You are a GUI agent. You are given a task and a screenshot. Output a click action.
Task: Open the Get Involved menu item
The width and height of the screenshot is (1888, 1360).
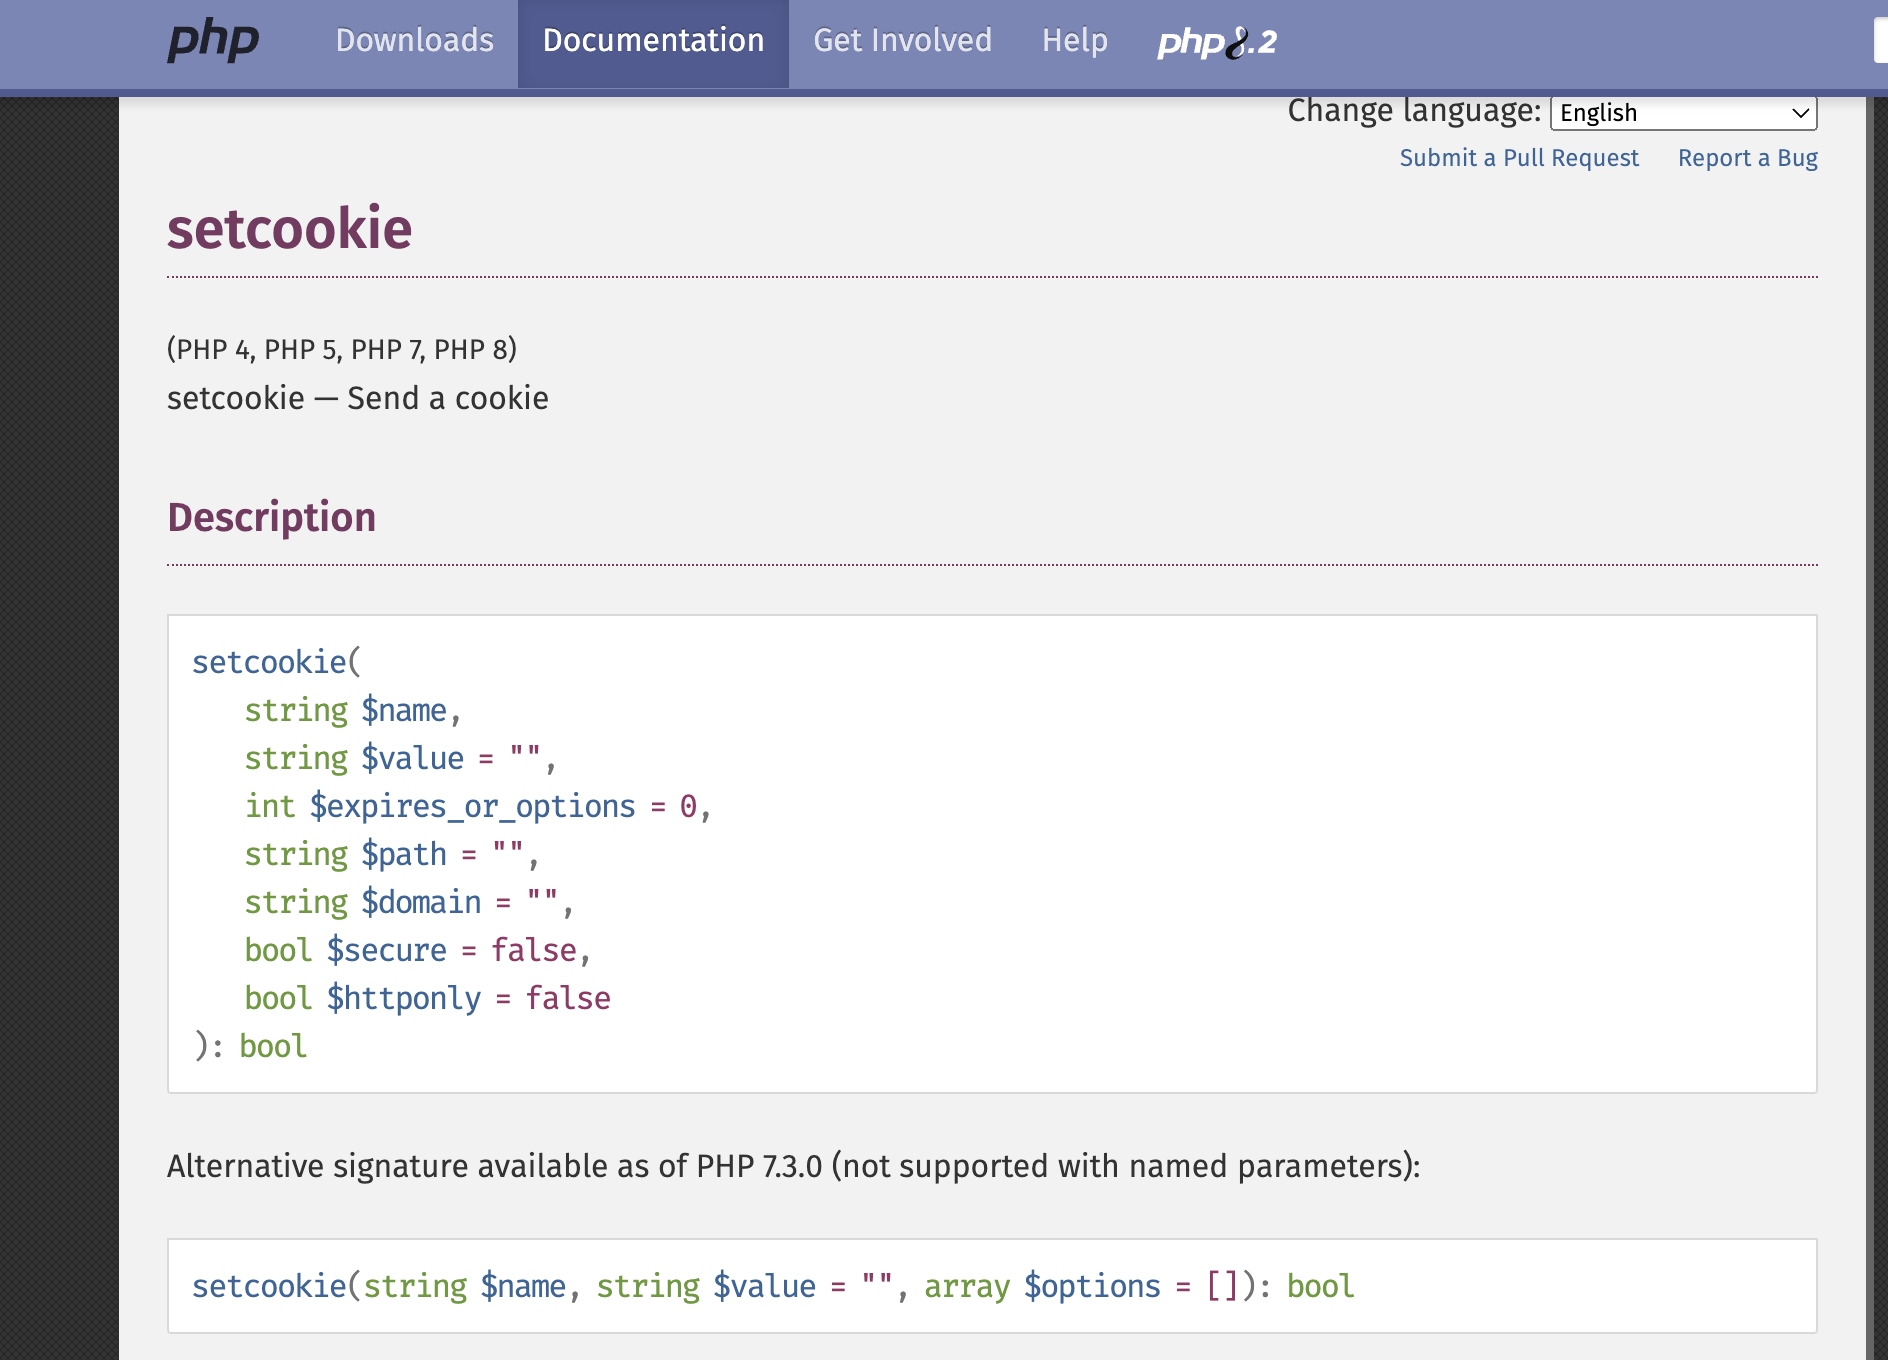tap(902, 41)
